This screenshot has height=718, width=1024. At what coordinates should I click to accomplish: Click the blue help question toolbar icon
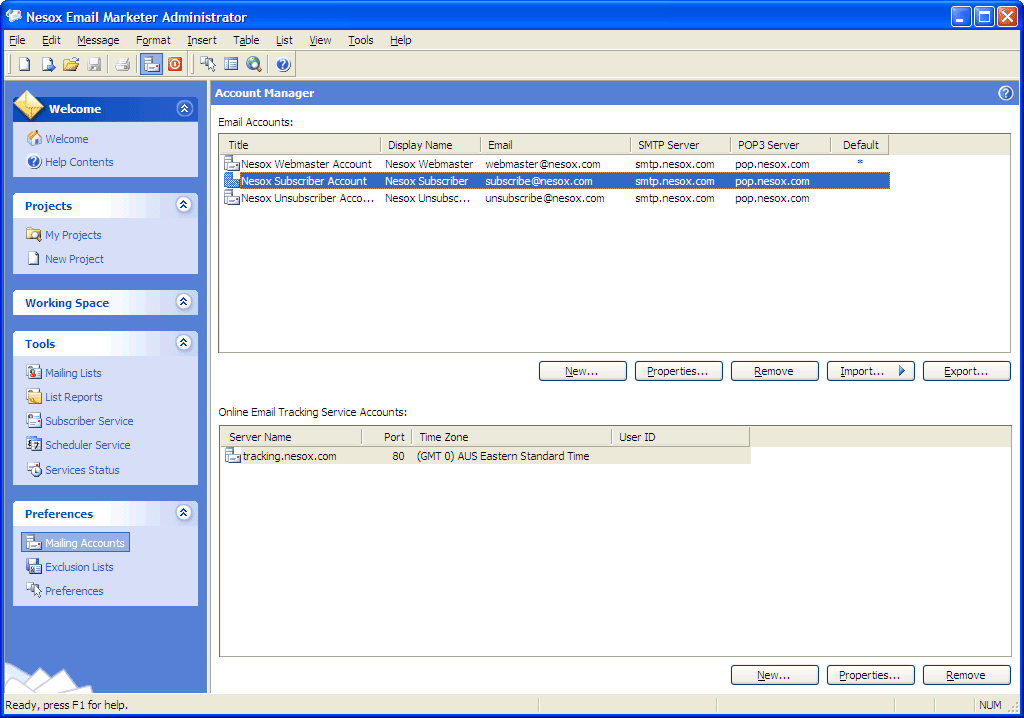pyautogui.click(x=283, y=64)
